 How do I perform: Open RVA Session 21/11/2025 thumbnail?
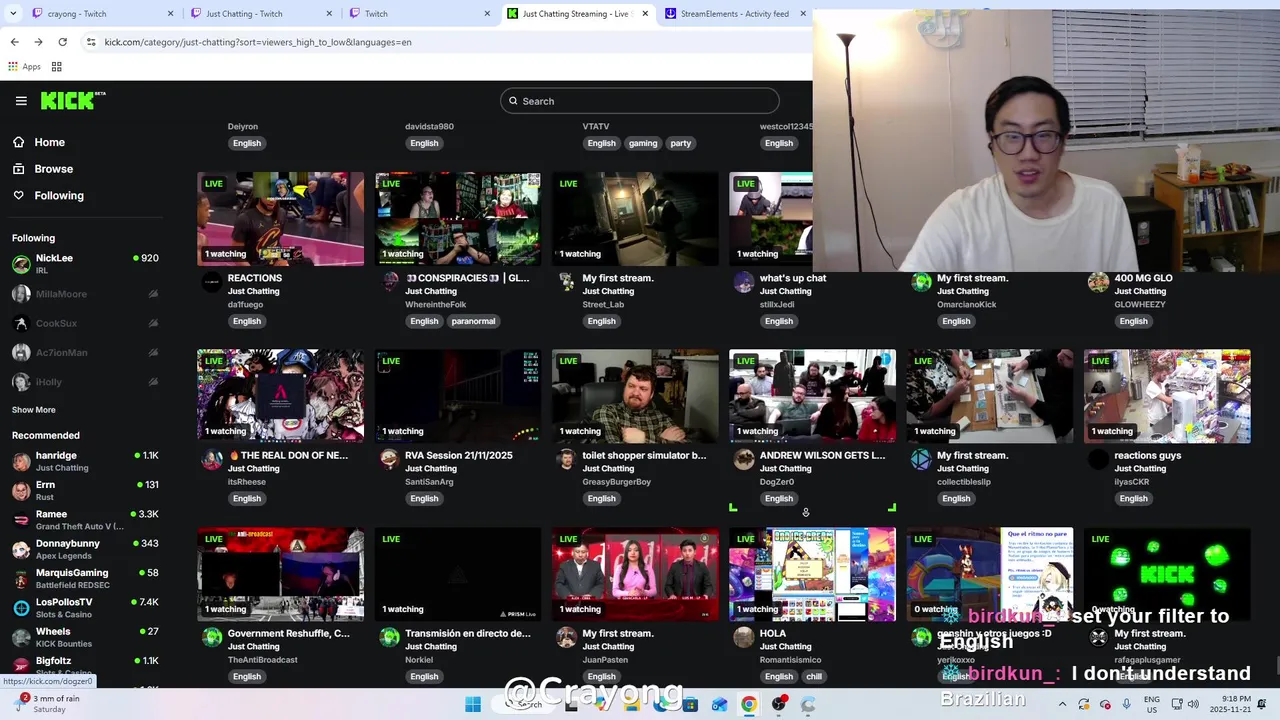[x=458, y=396]
